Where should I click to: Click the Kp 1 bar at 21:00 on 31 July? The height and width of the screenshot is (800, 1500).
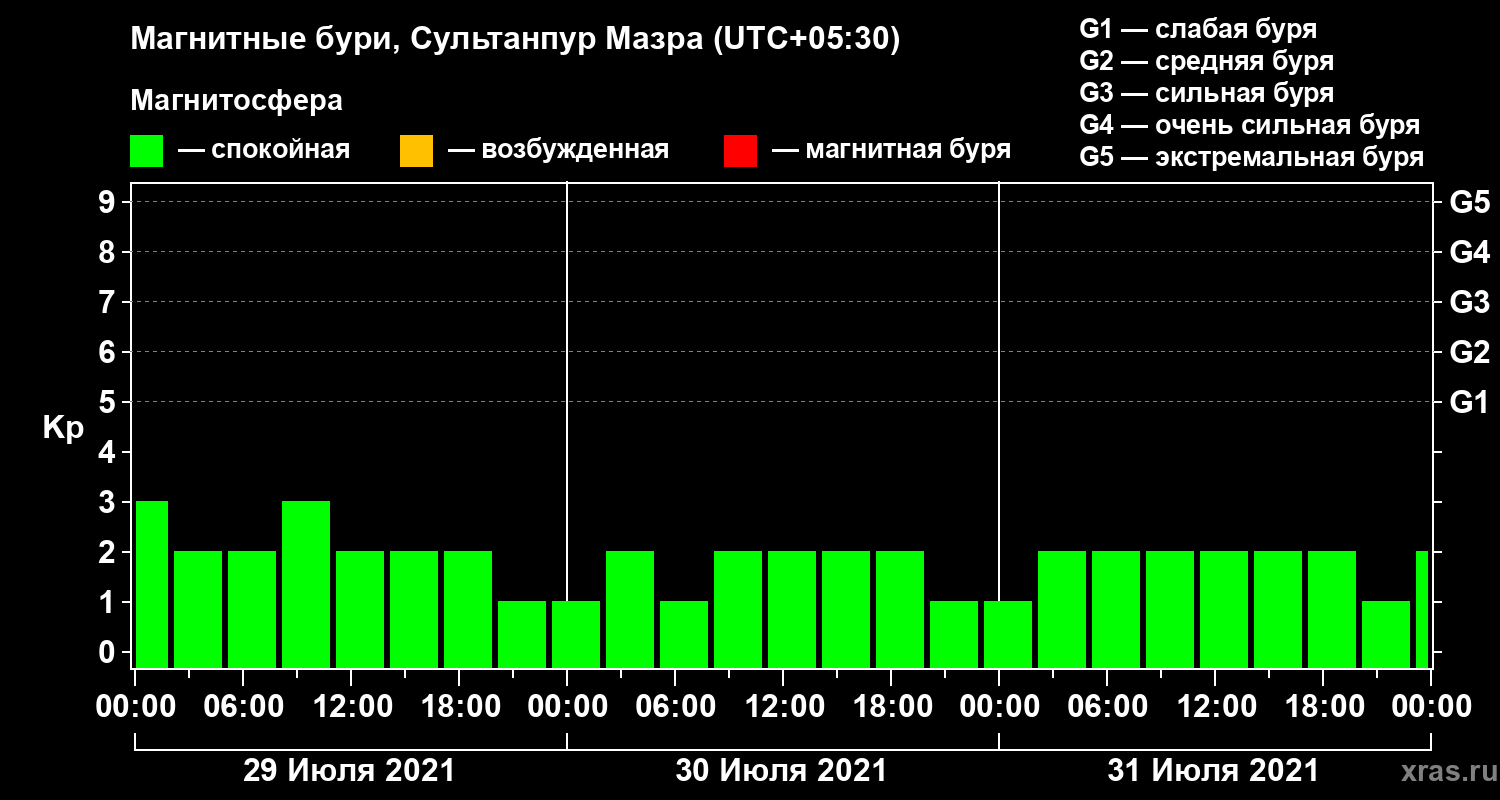point(1386,634)
